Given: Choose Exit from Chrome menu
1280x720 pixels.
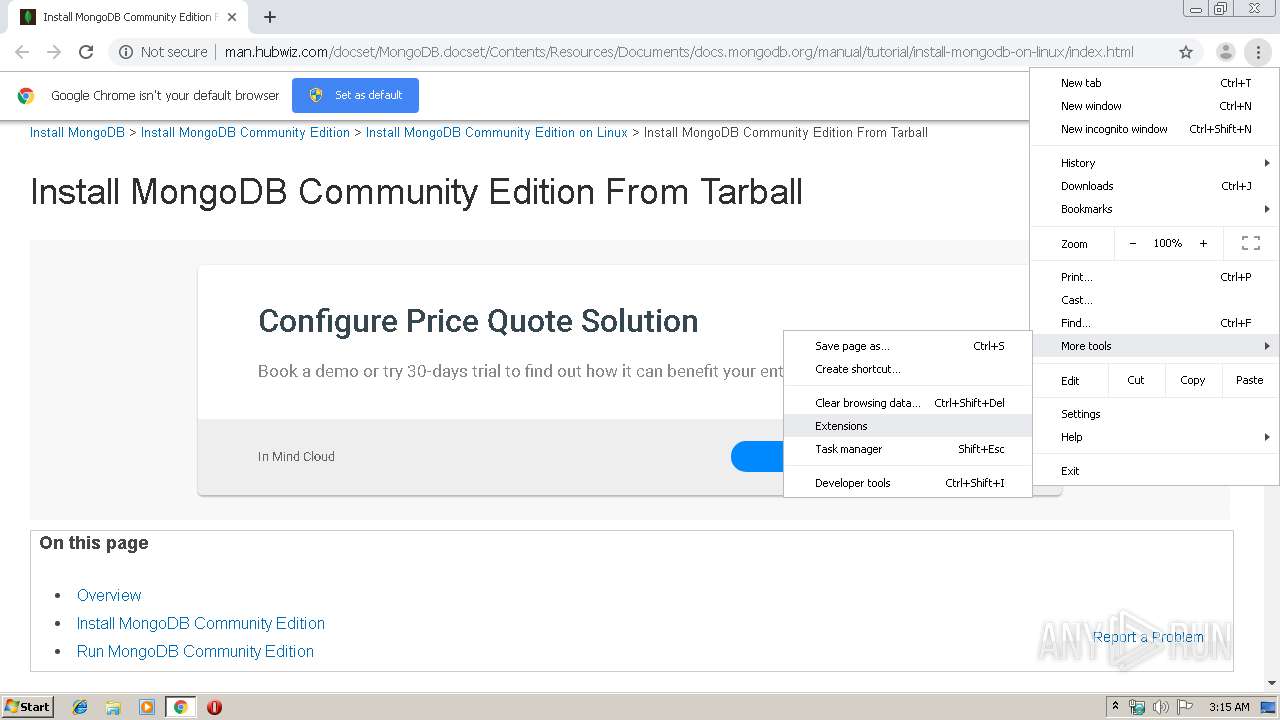Looking at the screenshot, I should [x=1155, y=471].
